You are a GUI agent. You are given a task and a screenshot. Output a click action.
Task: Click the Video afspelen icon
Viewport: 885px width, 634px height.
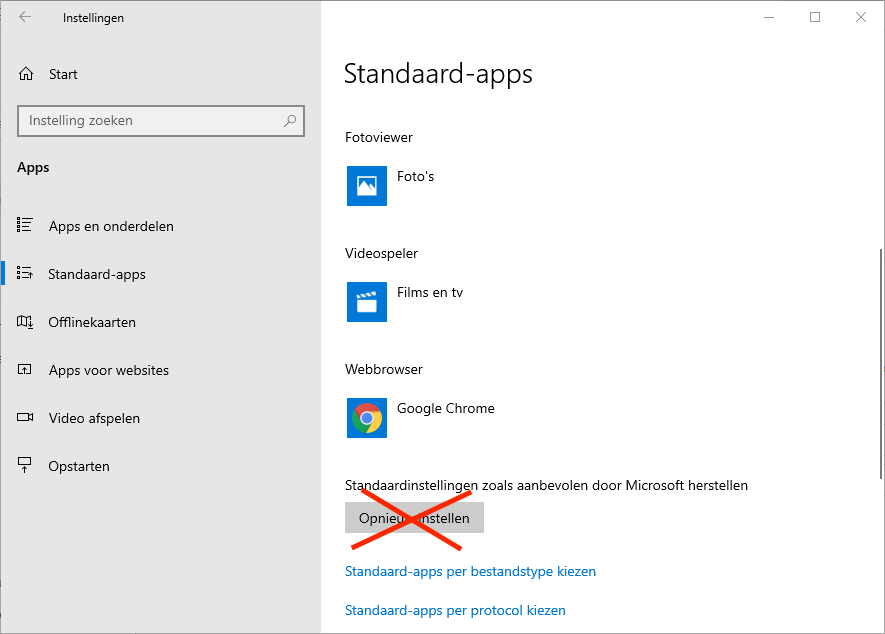coord(26,418)
